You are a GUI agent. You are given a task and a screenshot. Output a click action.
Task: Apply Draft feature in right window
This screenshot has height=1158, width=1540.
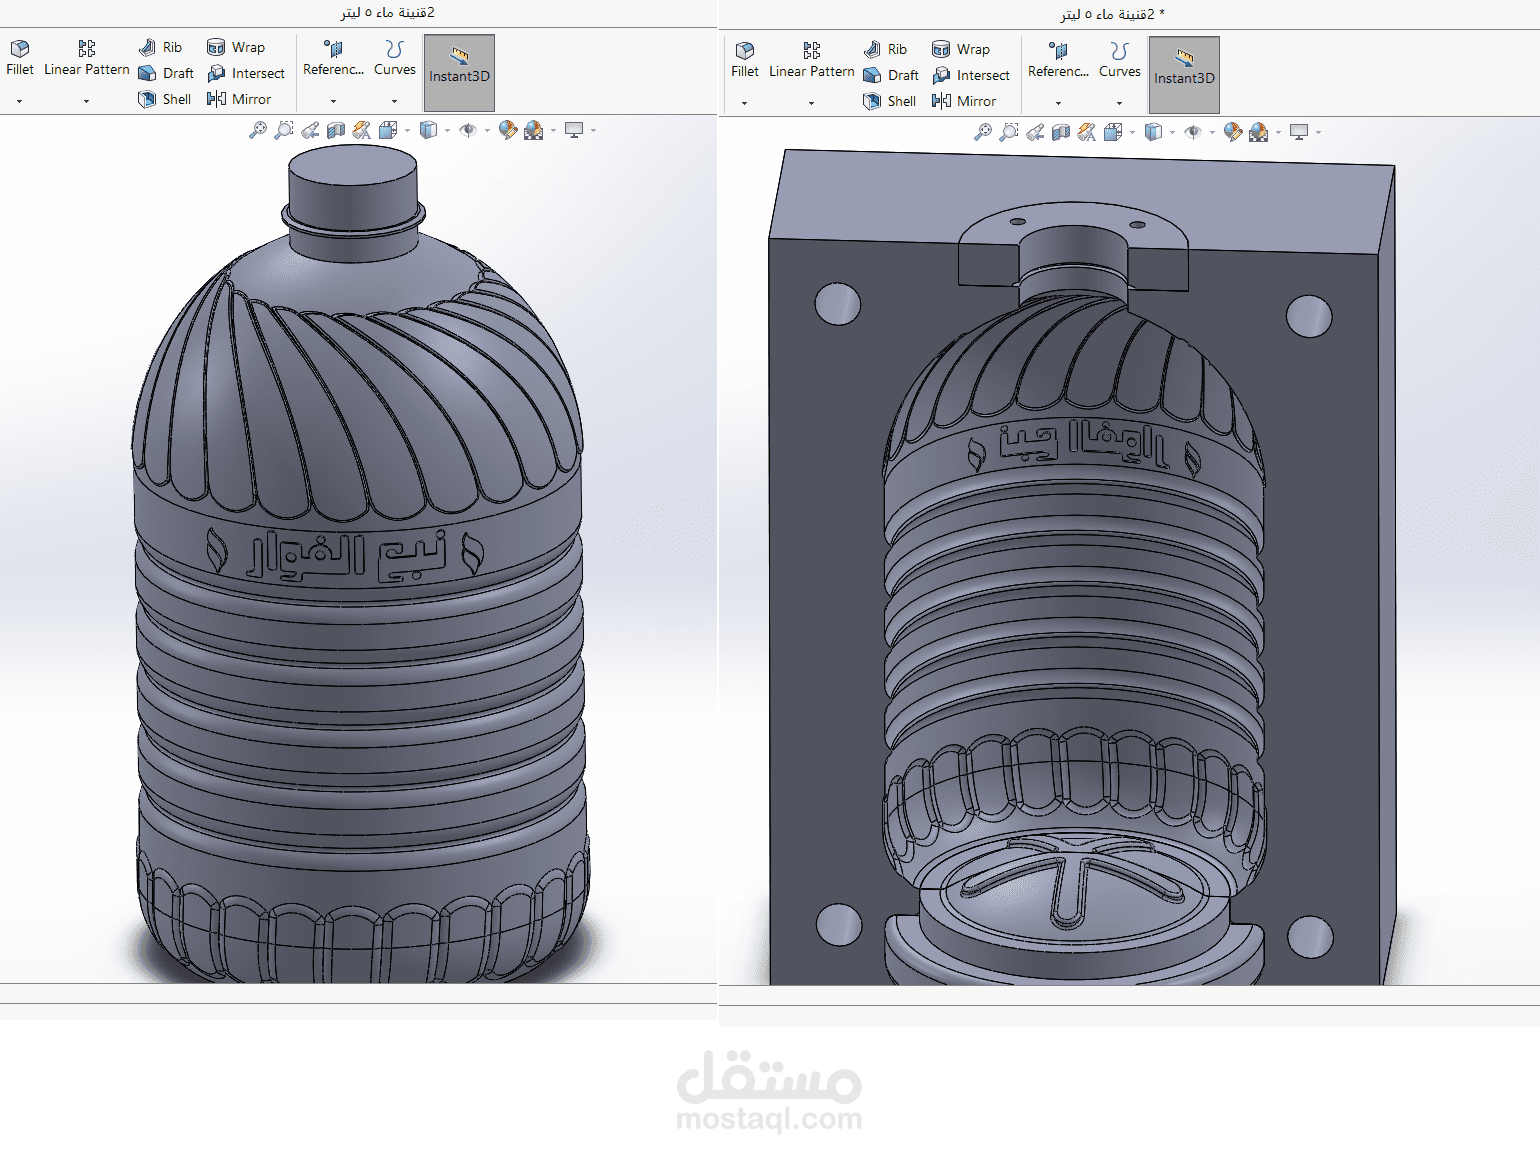point(890,75)
